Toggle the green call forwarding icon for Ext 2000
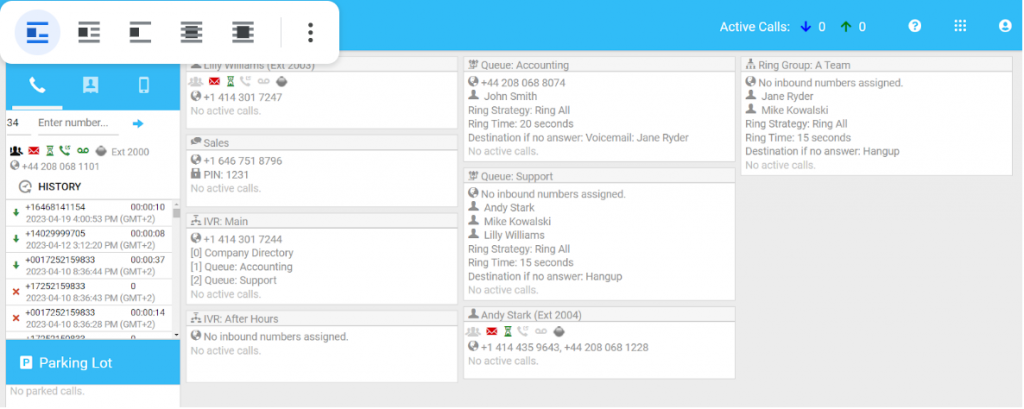 click(64, 151)
